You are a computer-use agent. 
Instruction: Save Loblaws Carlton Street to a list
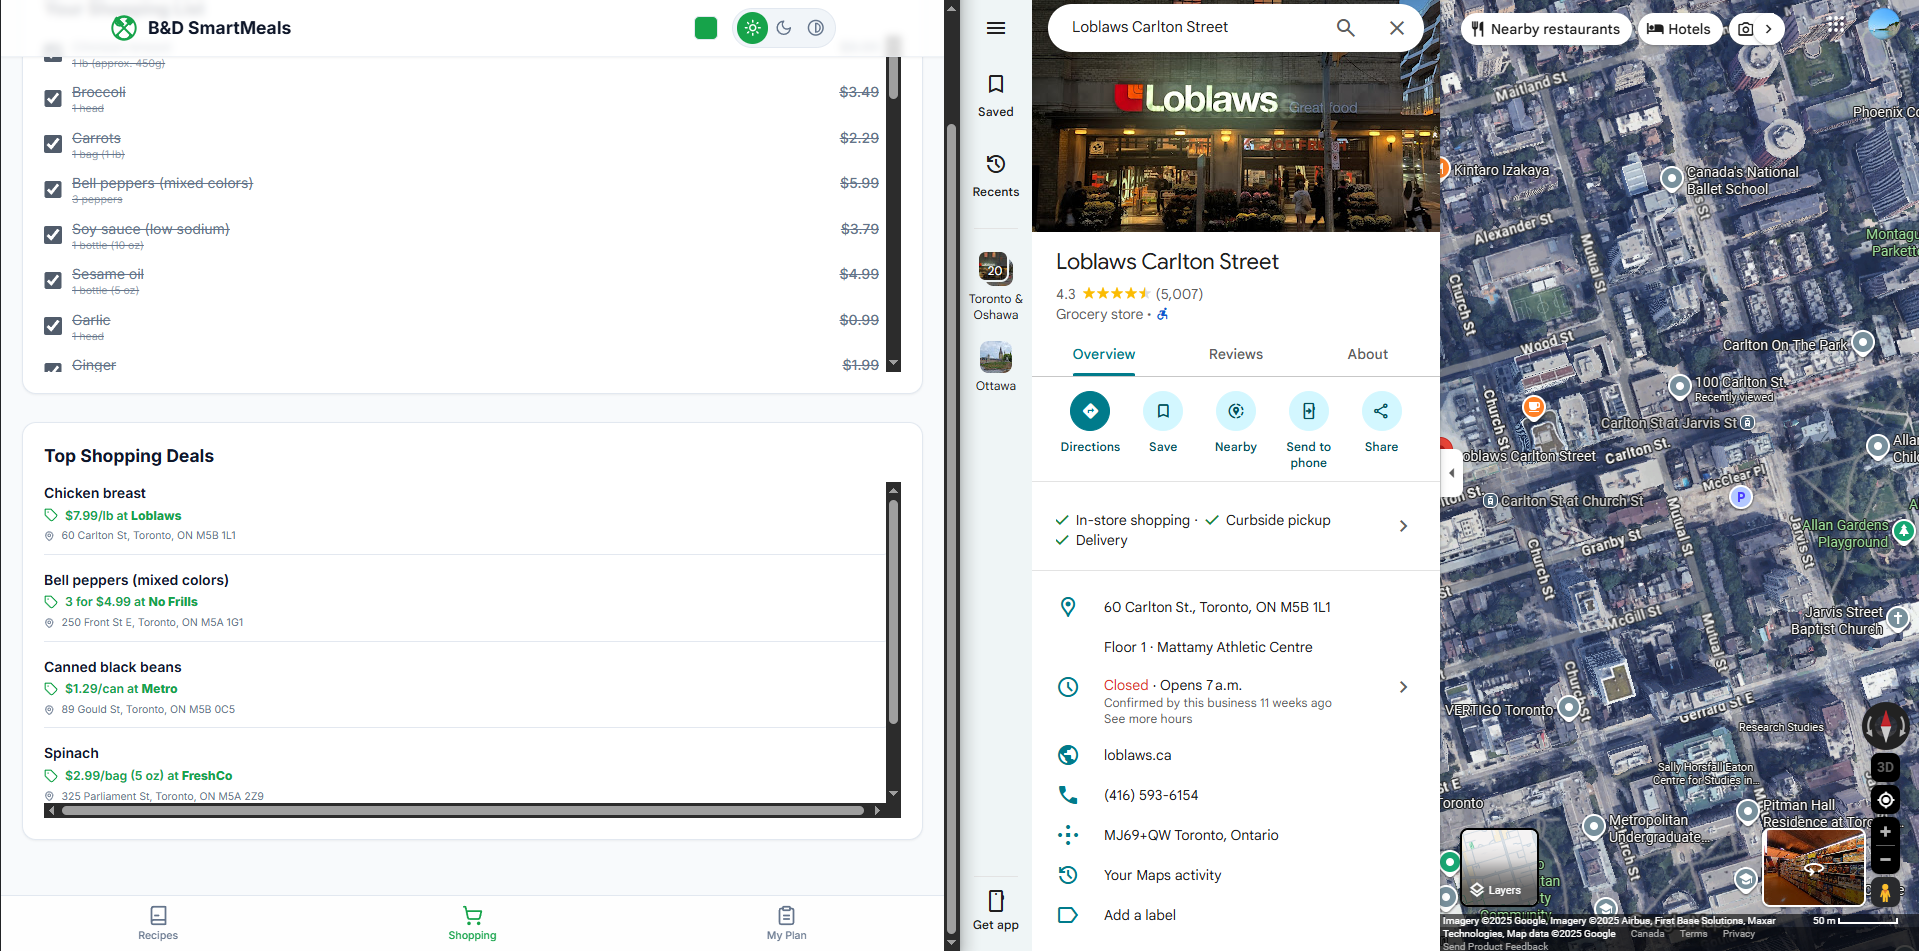click(1163, 411)
